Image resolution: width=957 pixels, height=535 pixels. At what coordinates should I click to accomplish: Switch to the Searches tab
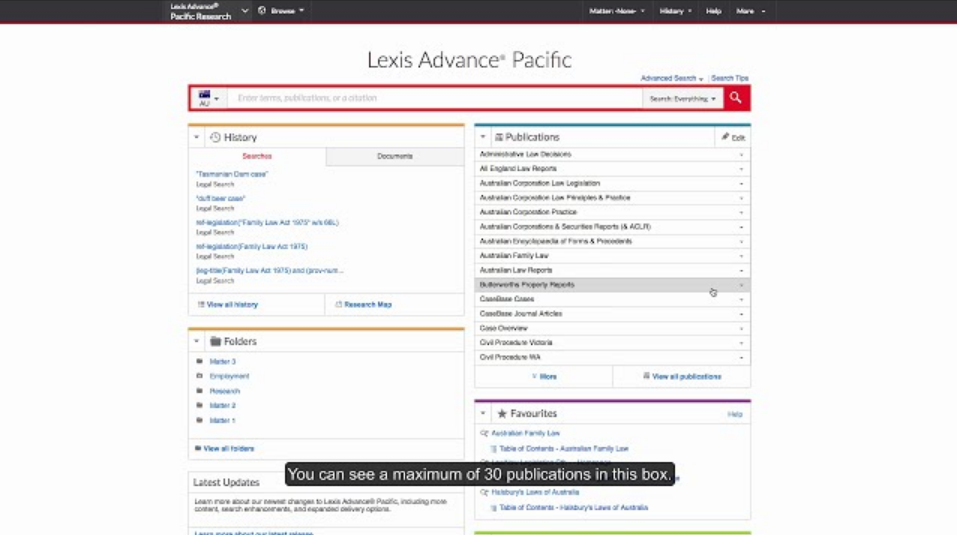[x=257, y=156]
